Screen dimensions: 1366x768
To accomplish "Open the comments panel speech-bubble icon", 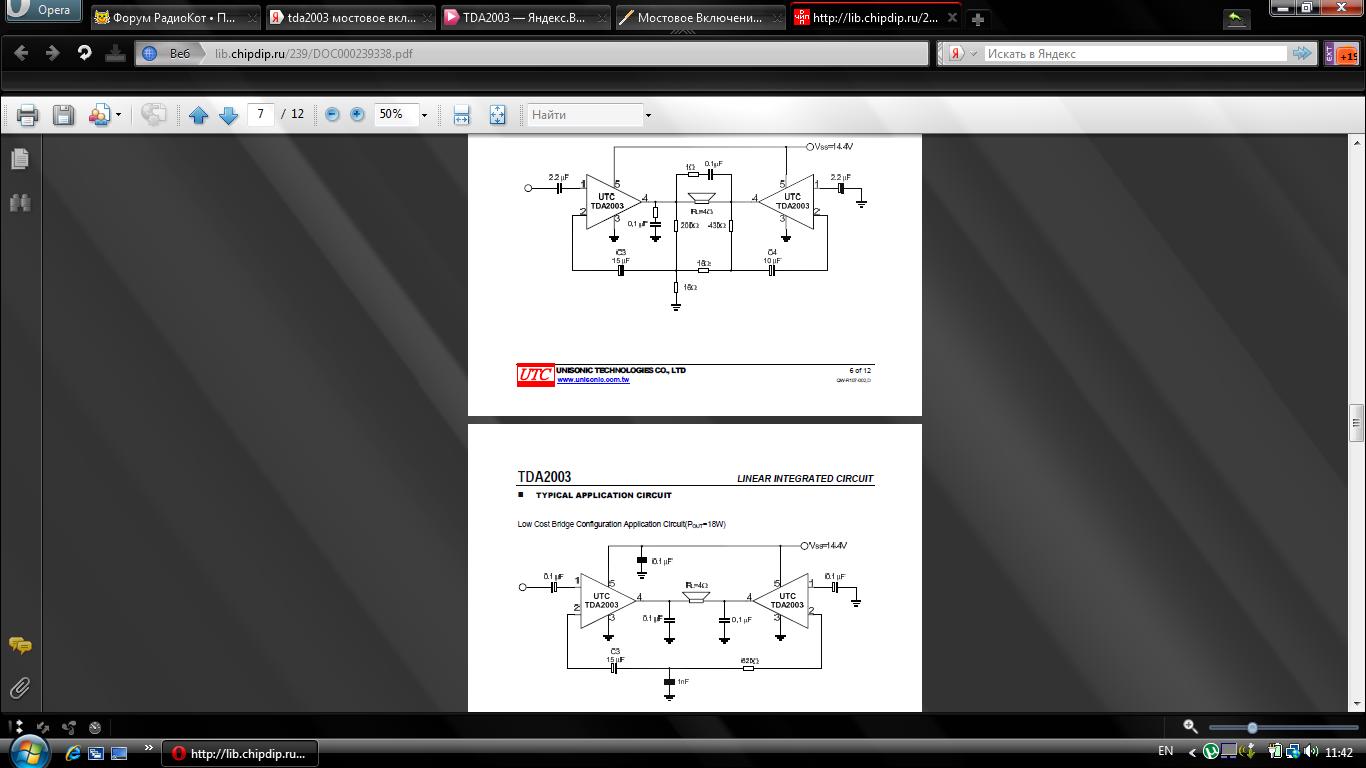I will [20, 646].
